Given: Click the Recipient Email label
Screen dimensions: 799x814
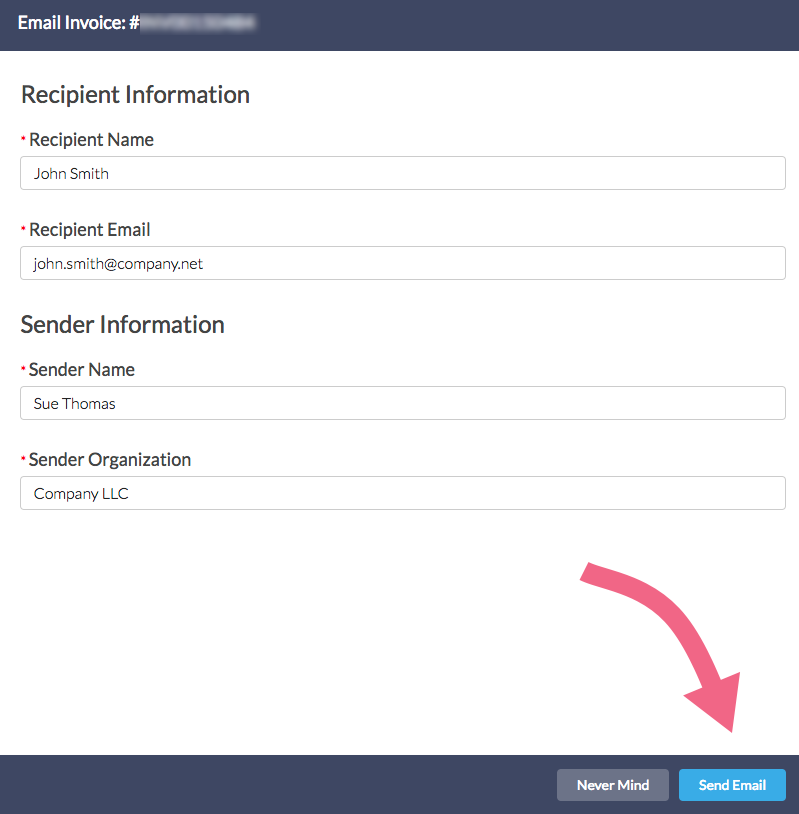Looking at the screenshot, I should click(x=89, y=230).
